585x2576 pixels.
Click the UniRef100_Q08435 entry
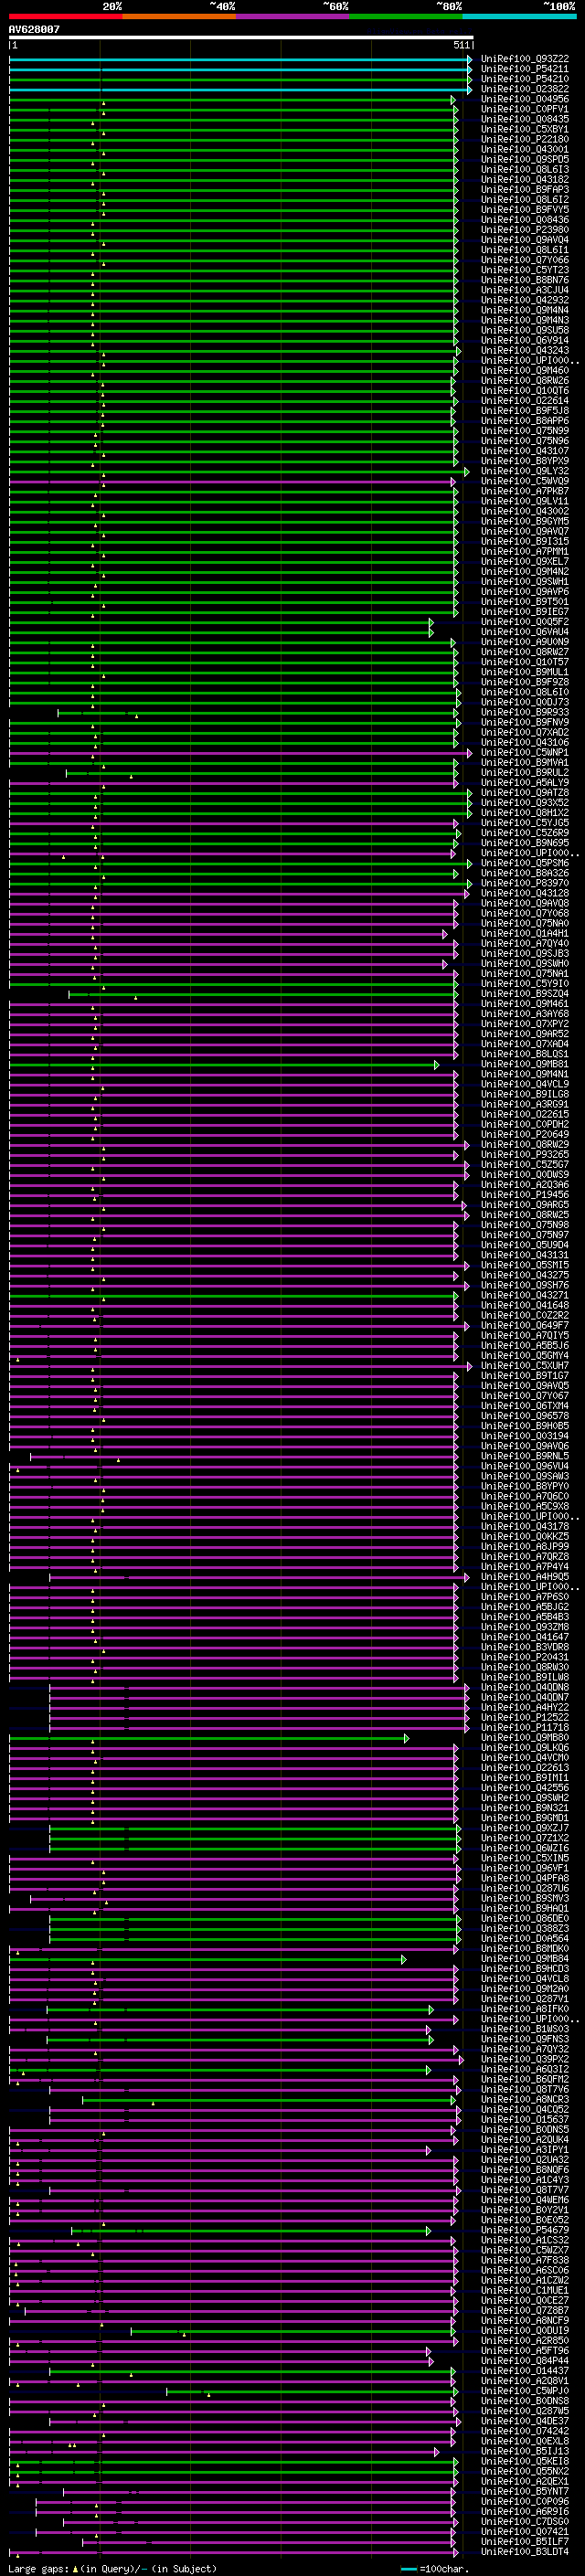tap(525, 119)
